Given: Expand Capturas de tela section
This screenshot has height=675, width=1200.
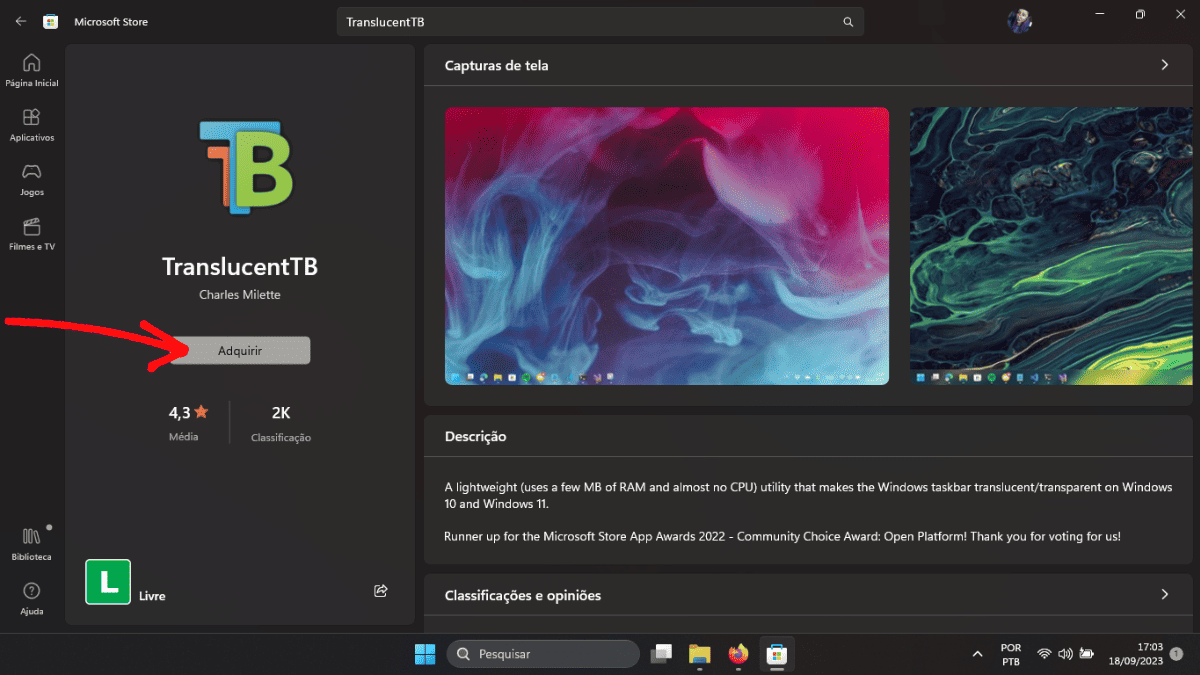Looking at the screenshot, I should tap(1164, 65).
